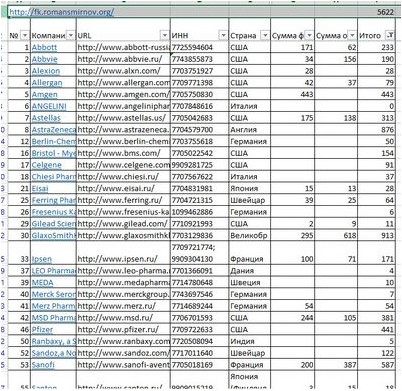Follow the Sanofi company link
The width and height of the screenshot is (402, 391).
click(x=43, y=365)
